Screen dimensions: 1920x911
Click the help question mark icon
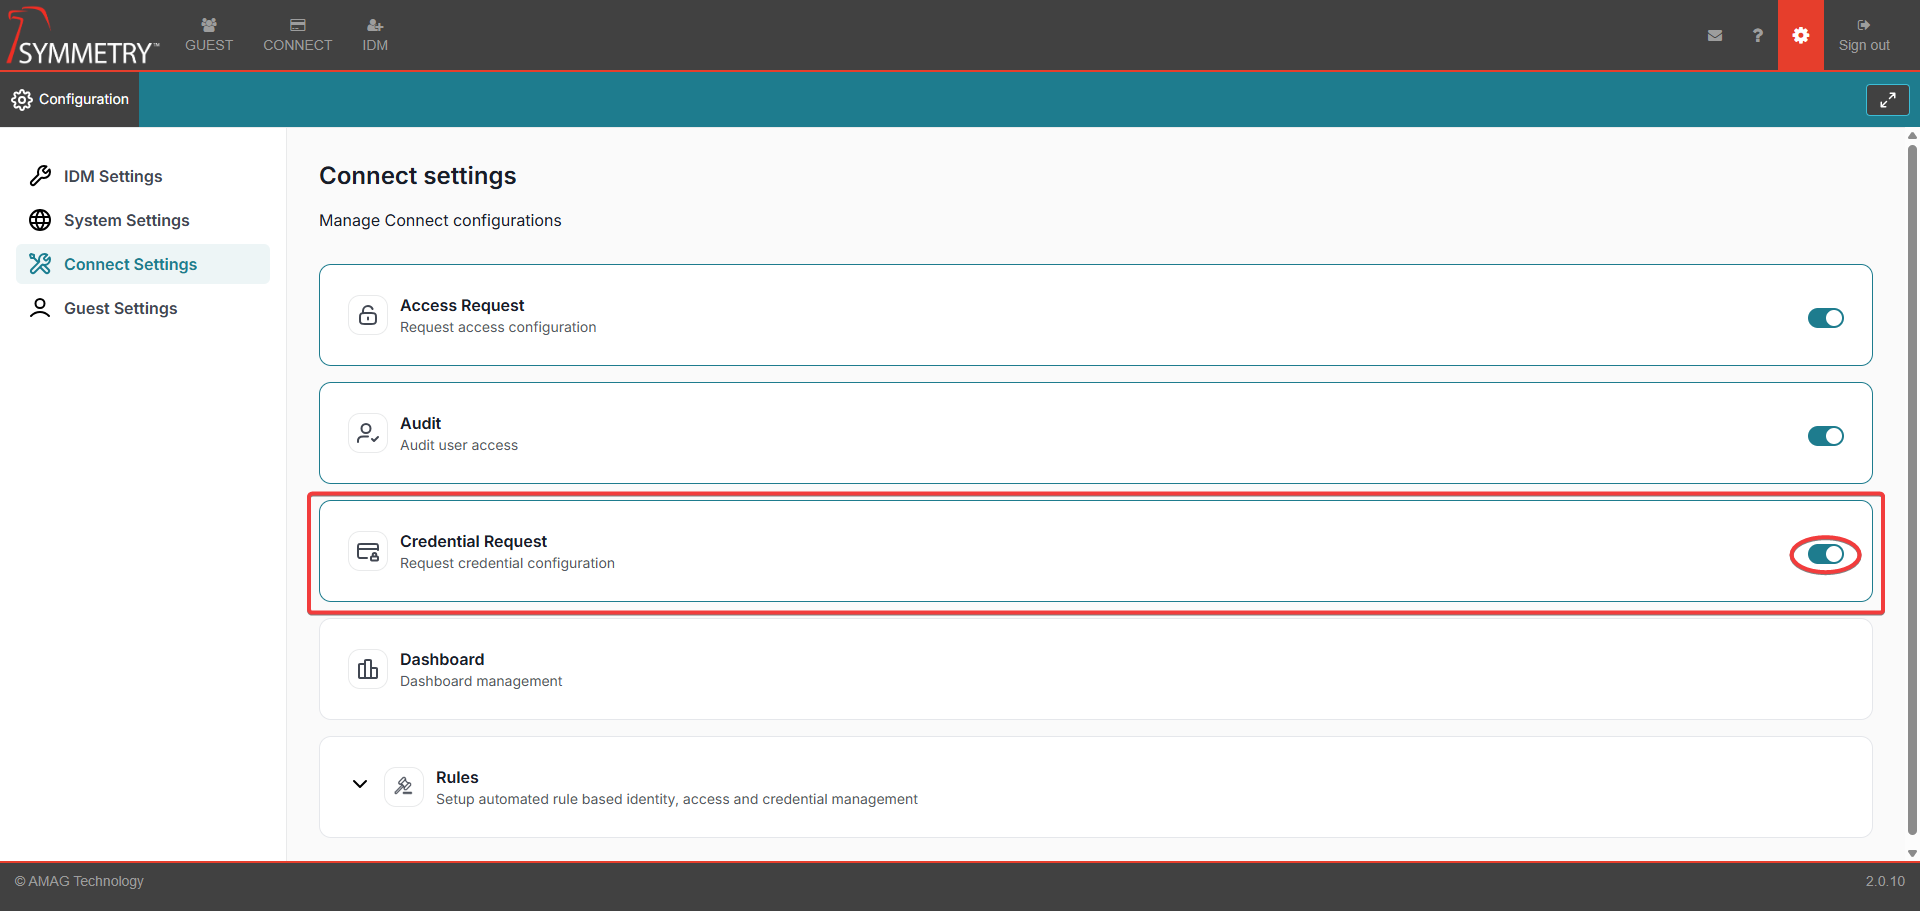(x=1757, y=36)
